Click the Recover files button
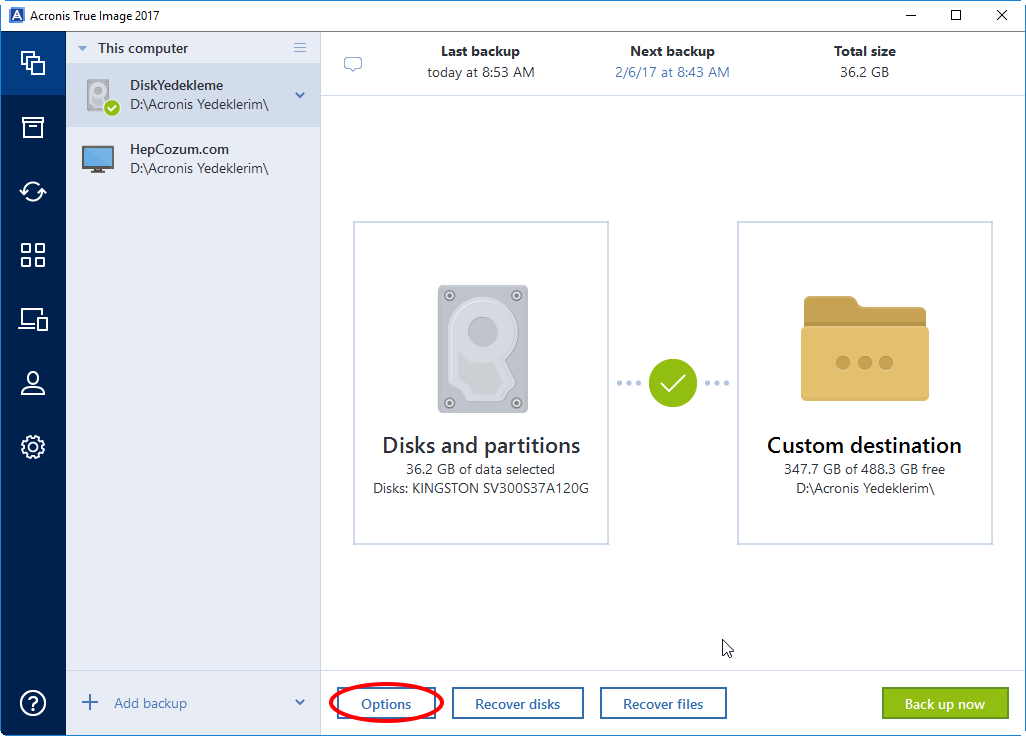Image resolution: width=1026 pixels, height=736 pixels. 663,704
